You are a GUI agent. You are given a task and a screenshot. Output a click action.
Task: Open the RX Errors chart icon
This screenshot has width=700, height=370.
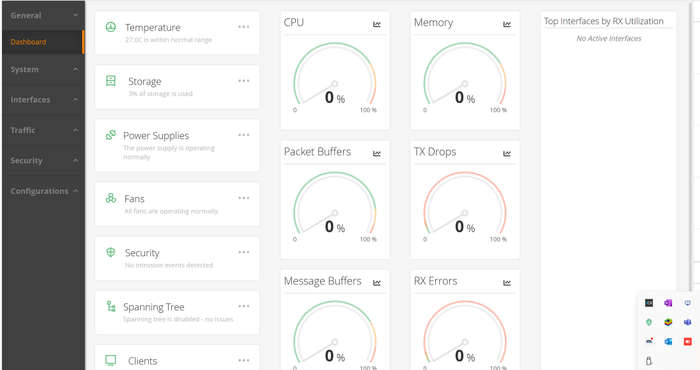pyautogui.click(x=507, y=283)
